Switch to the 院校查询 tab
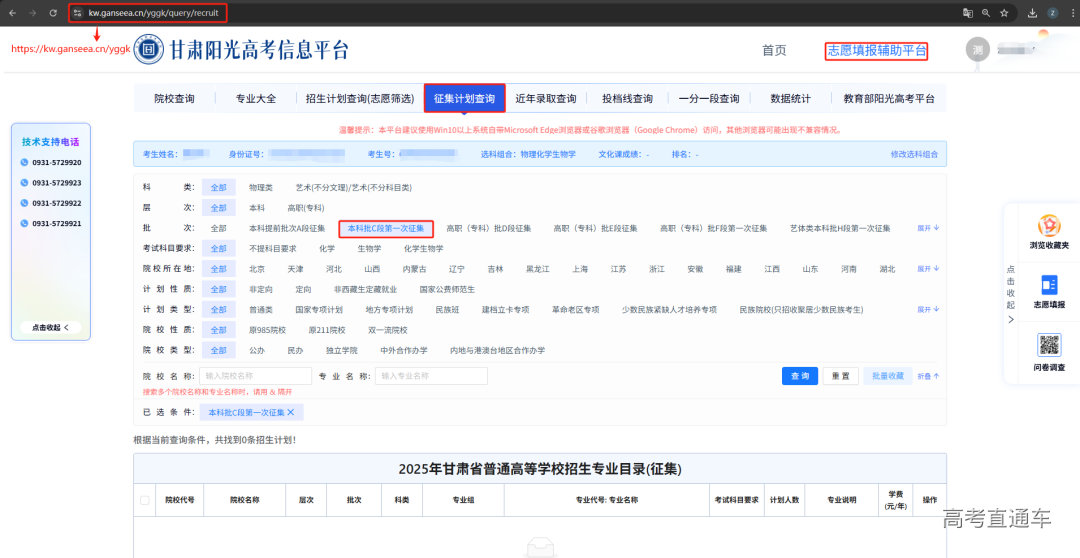 174,99
